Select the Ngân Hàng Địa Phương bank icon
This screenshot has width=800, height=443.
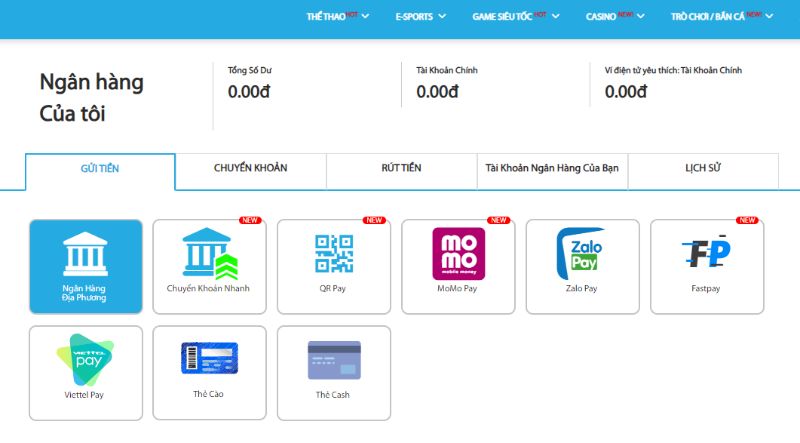tap(85, 254)
